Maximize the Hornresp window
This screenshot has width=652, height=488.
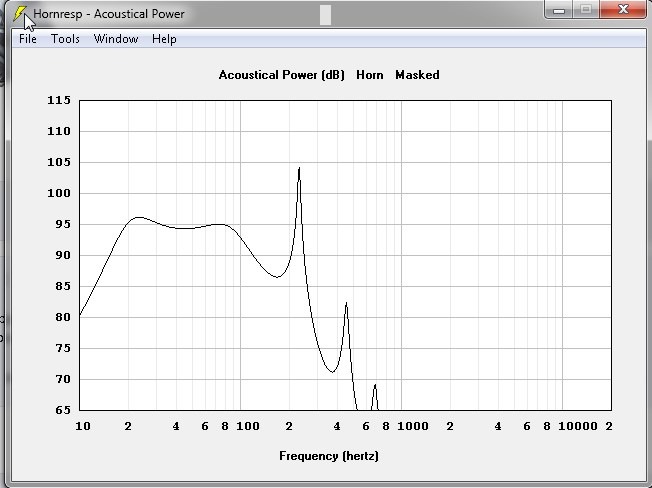(586, 10)
